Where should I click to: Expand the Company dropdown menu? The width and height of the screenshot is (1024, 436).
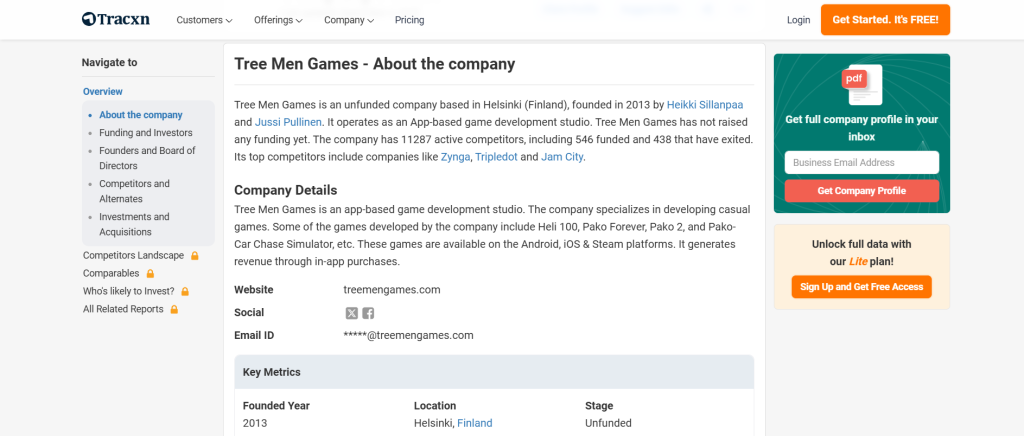[349, 20]
